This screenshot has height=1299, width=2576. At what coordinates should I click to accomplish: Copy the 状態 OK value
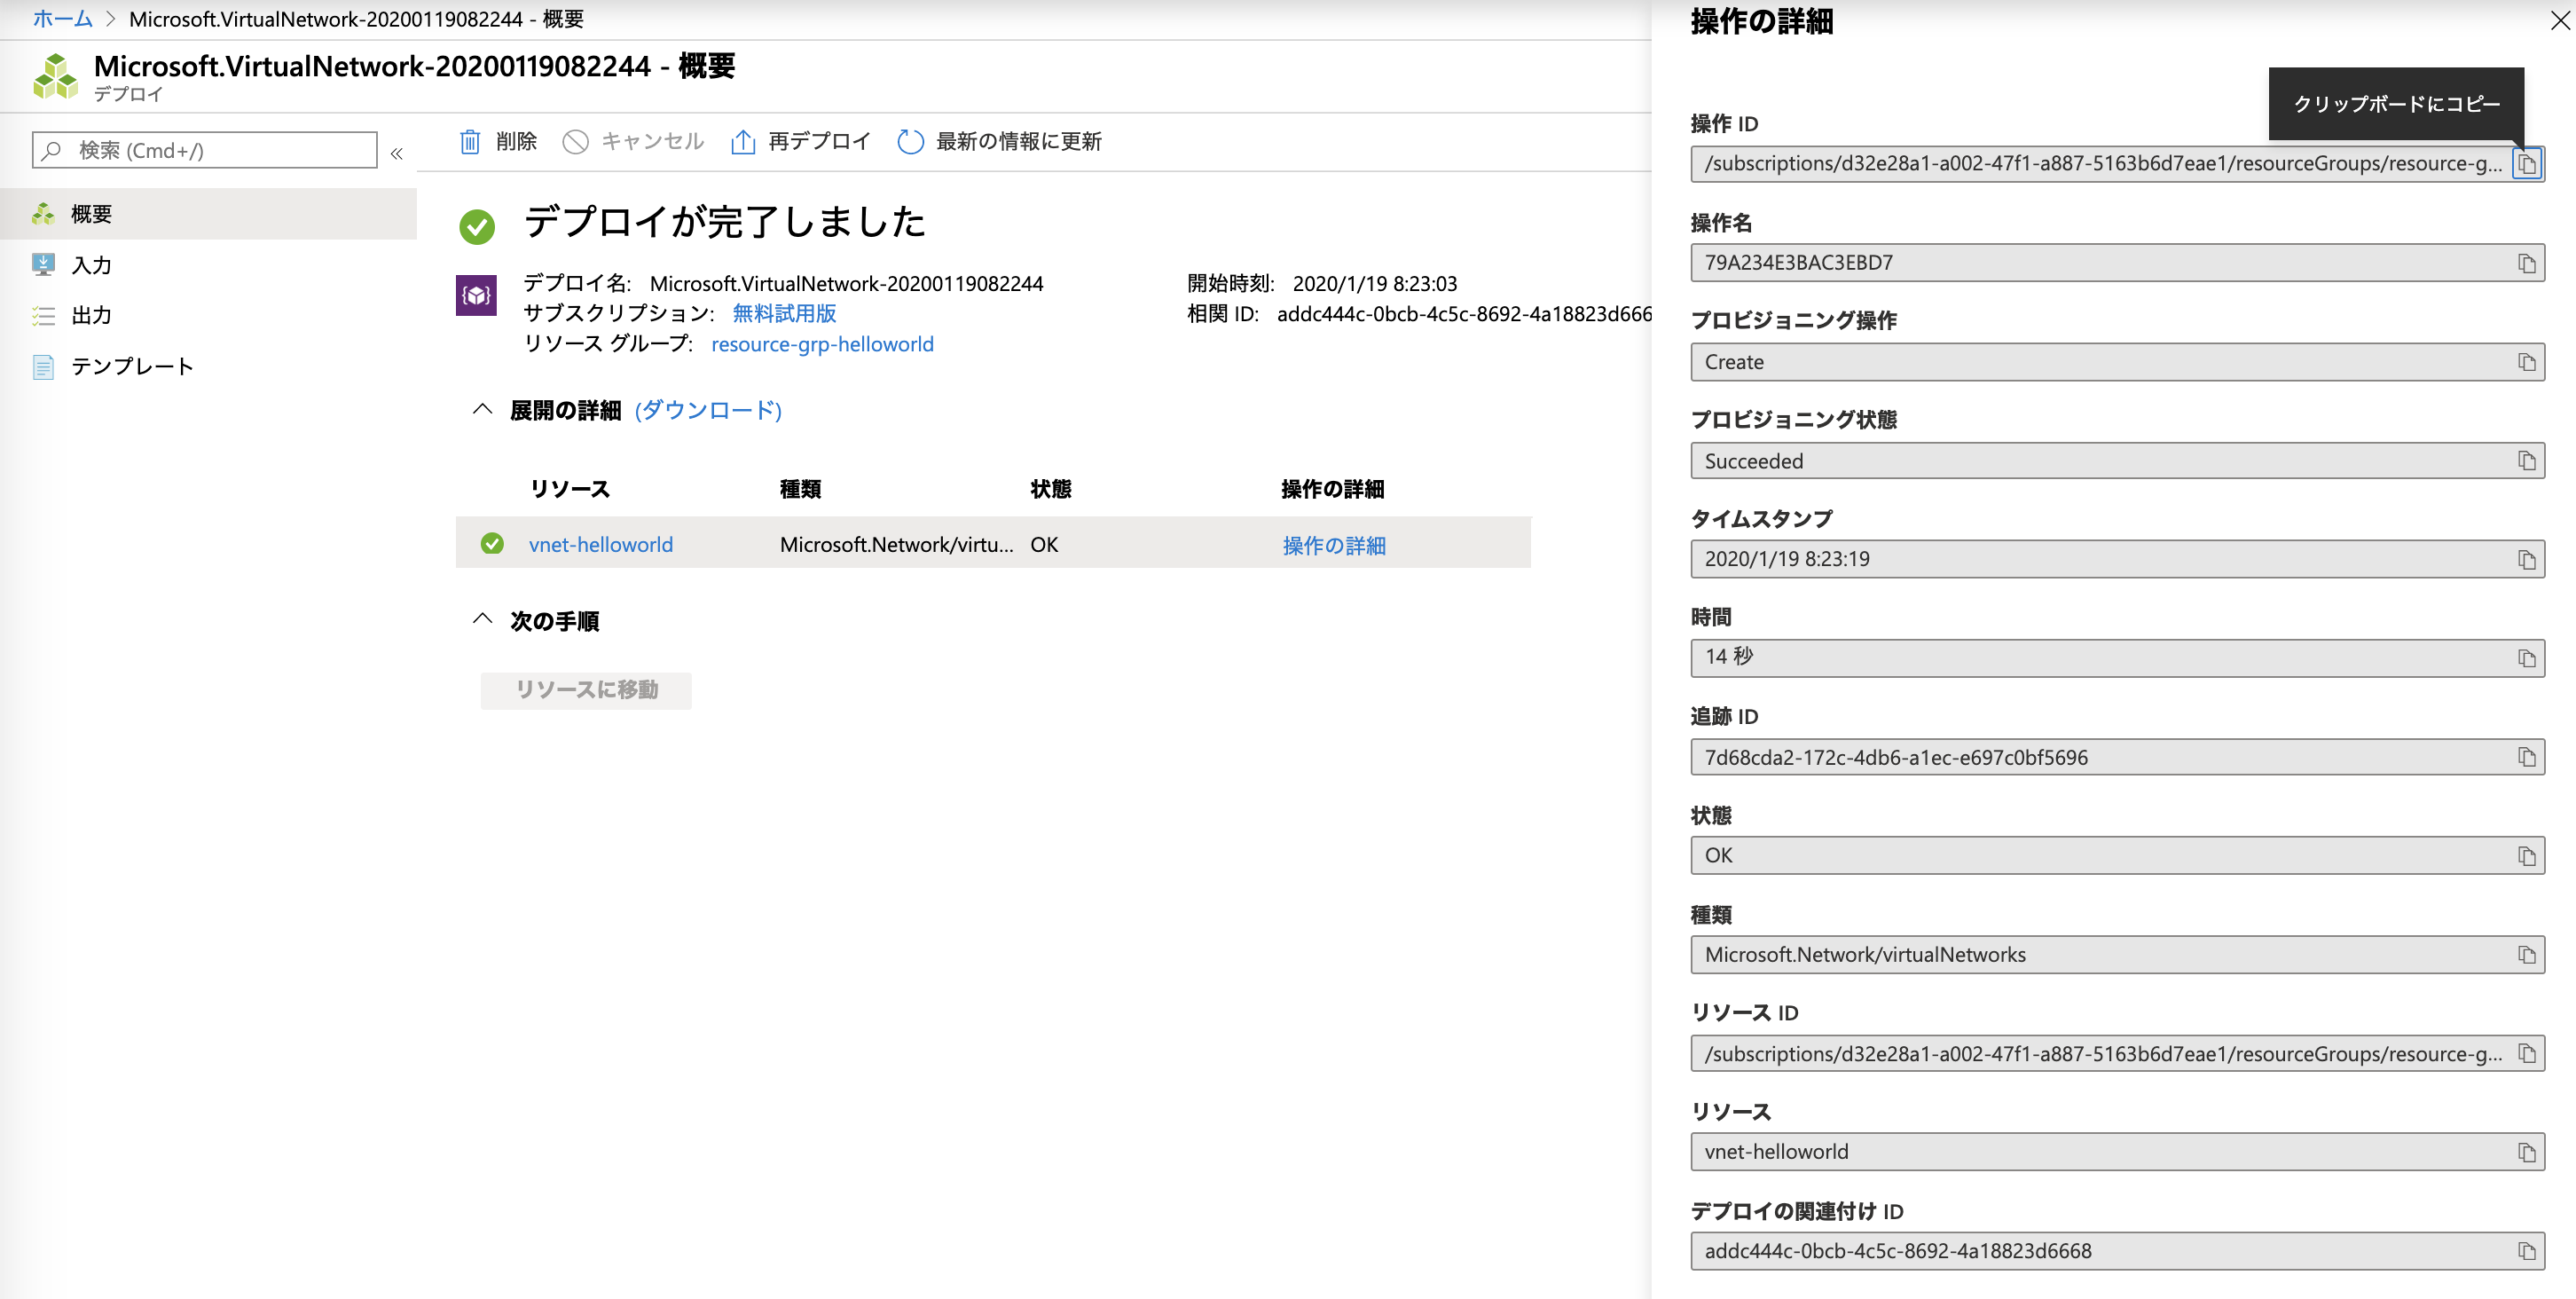click(2527, 856)
